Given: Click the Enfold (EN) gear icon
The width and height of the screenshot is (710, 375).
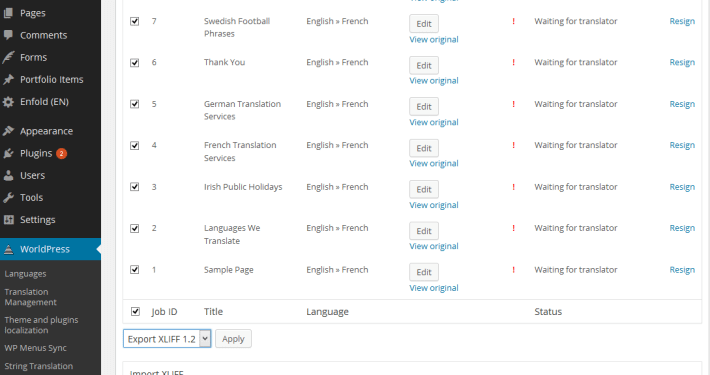Looking at the screenshot, I should [8, 102].
